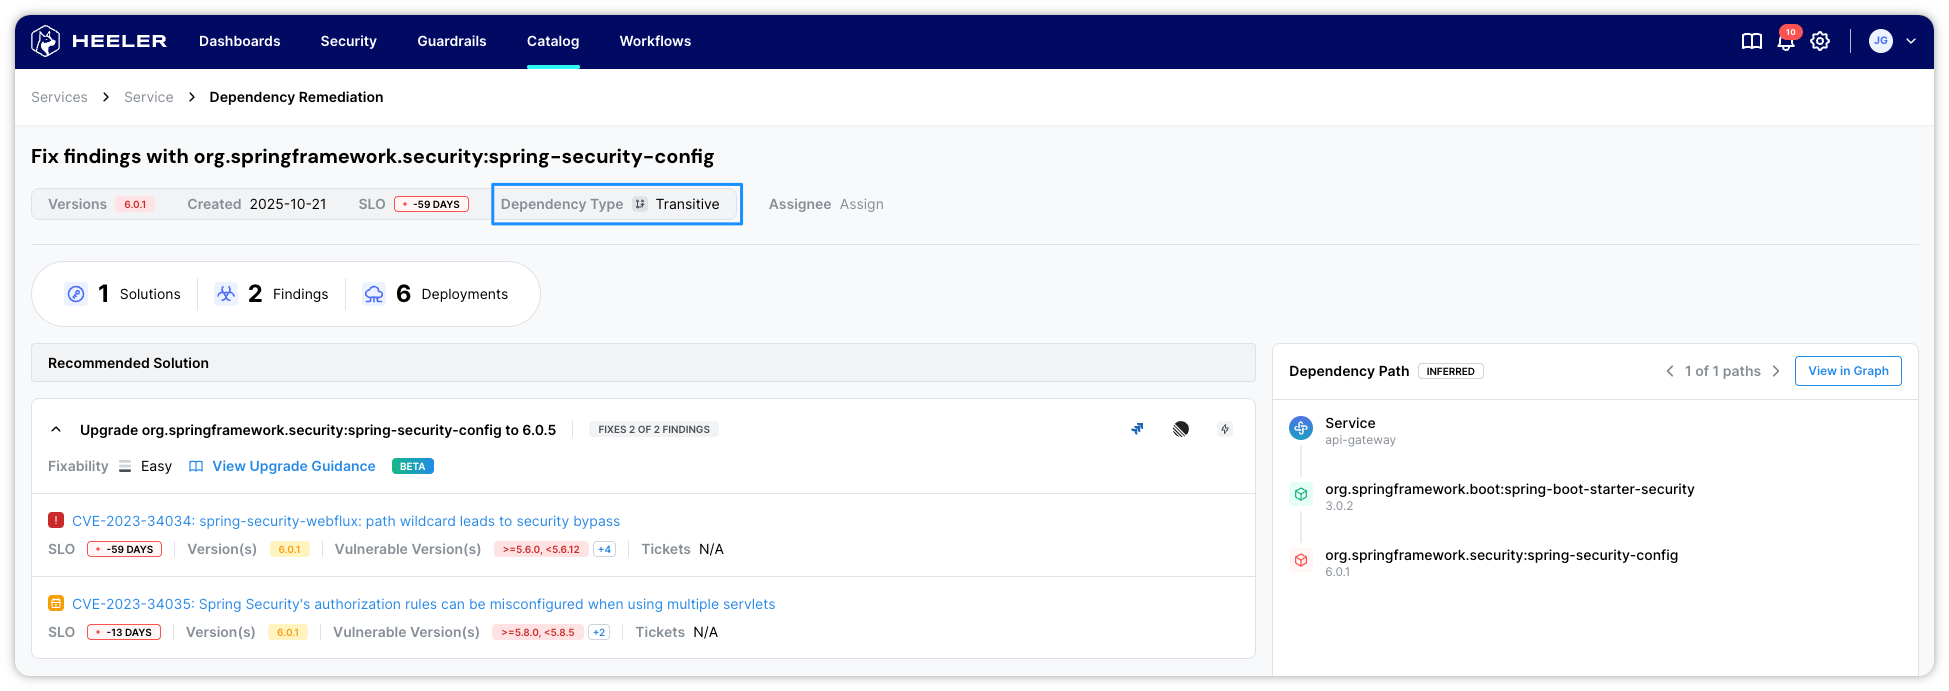This screenshot has width=1949, height=691.
Task: Open the documentation book icon
Action: click(1751, 41)
